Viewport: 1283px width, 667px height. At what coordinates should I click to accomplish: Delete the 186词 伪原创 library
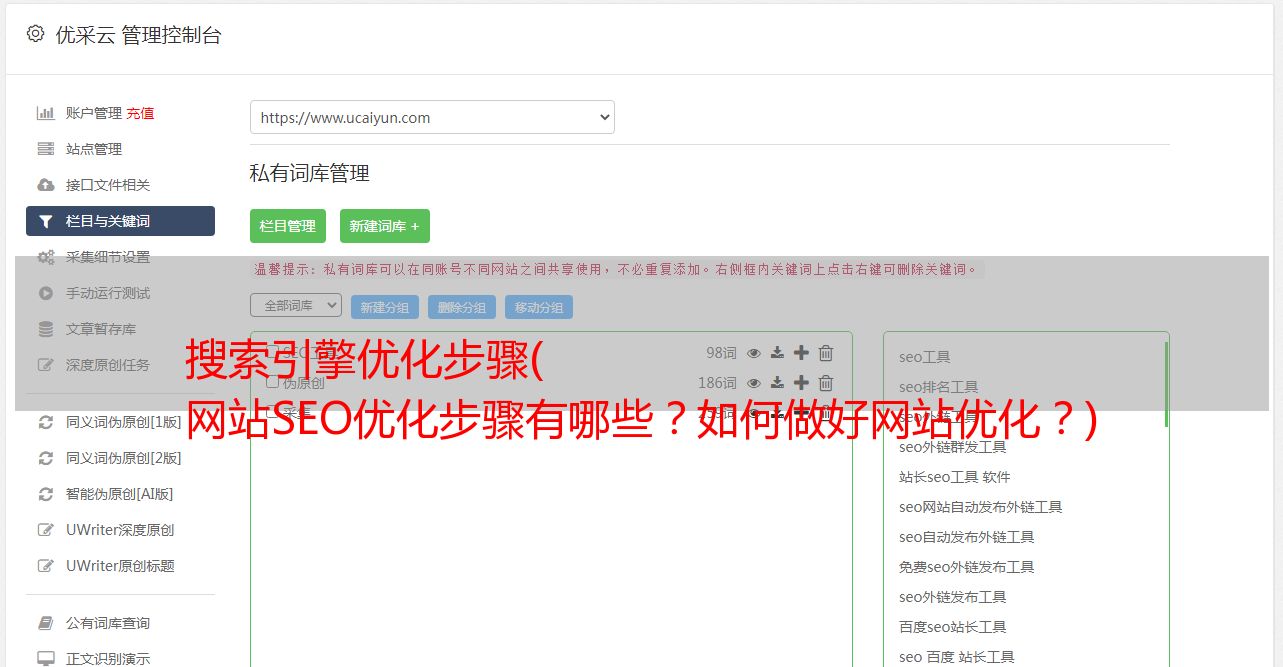coord(826,383)
